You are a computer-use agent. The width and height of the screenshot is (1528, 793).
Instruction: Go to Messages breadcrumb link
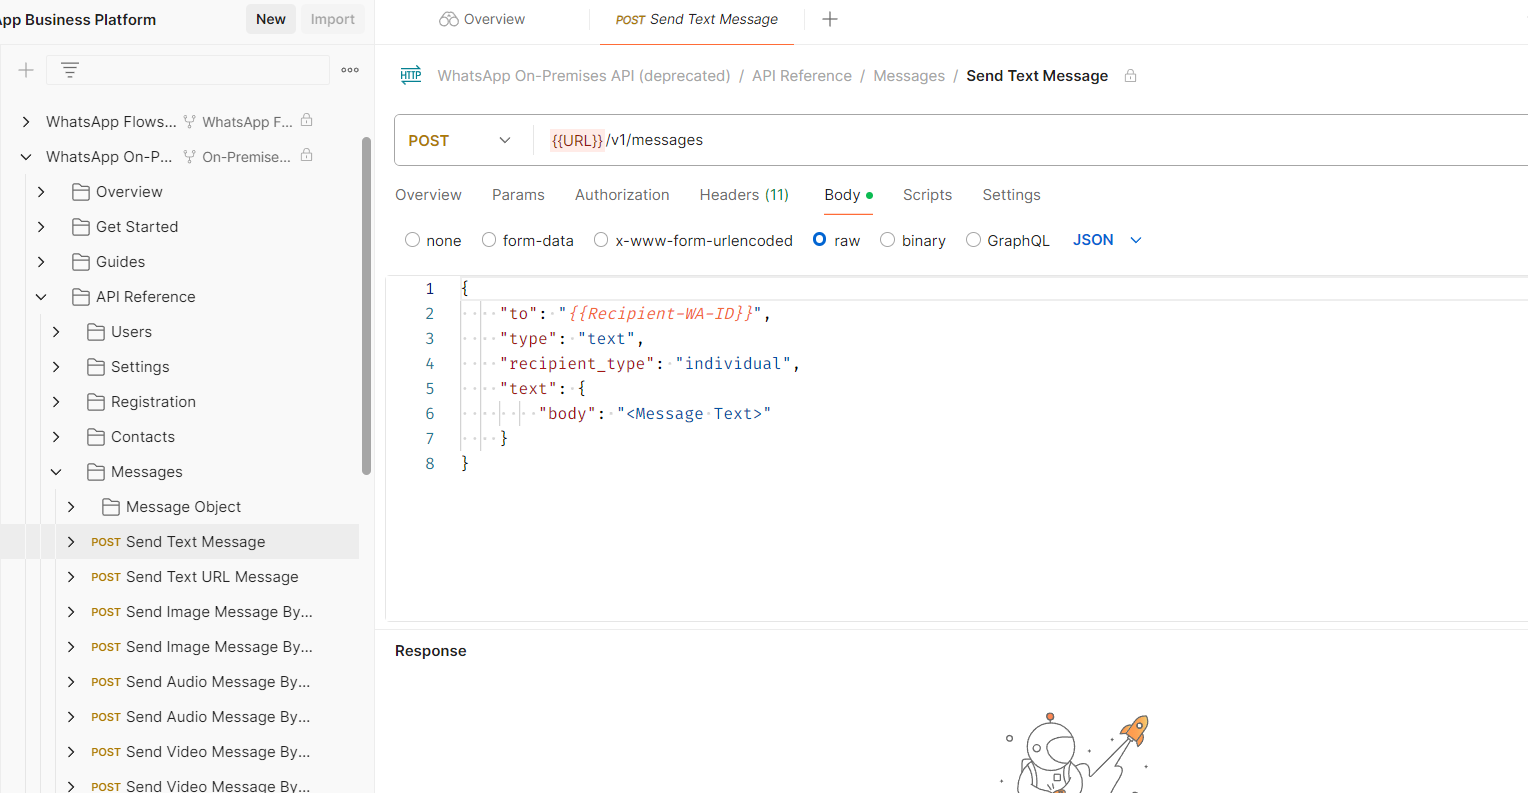coord(909,76)
